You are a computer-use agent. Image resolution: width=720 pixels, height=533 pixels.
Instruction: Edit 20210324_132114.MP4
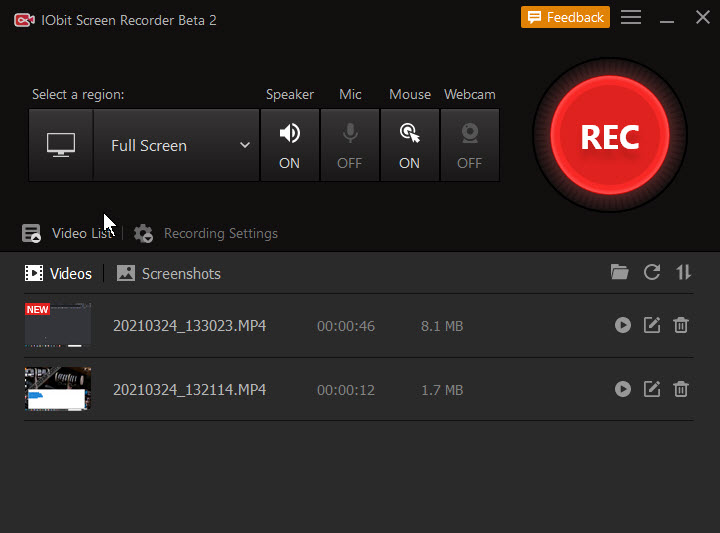pos(652,389)
